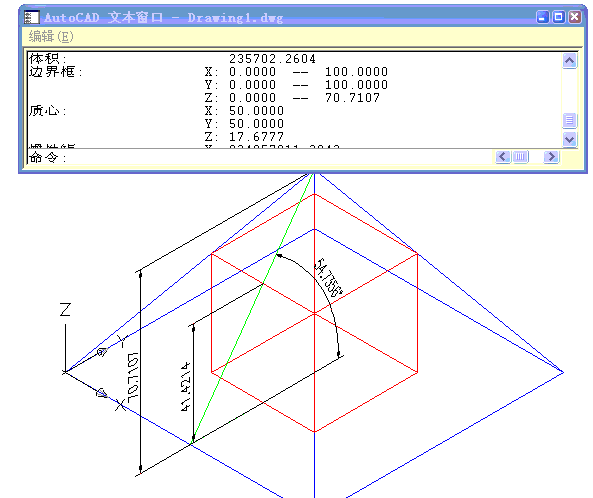Viewport: 593px width, 498px height.
Task: Open the 编辑(E) menu
Action: pyautogui.click(x=51, y=36)
